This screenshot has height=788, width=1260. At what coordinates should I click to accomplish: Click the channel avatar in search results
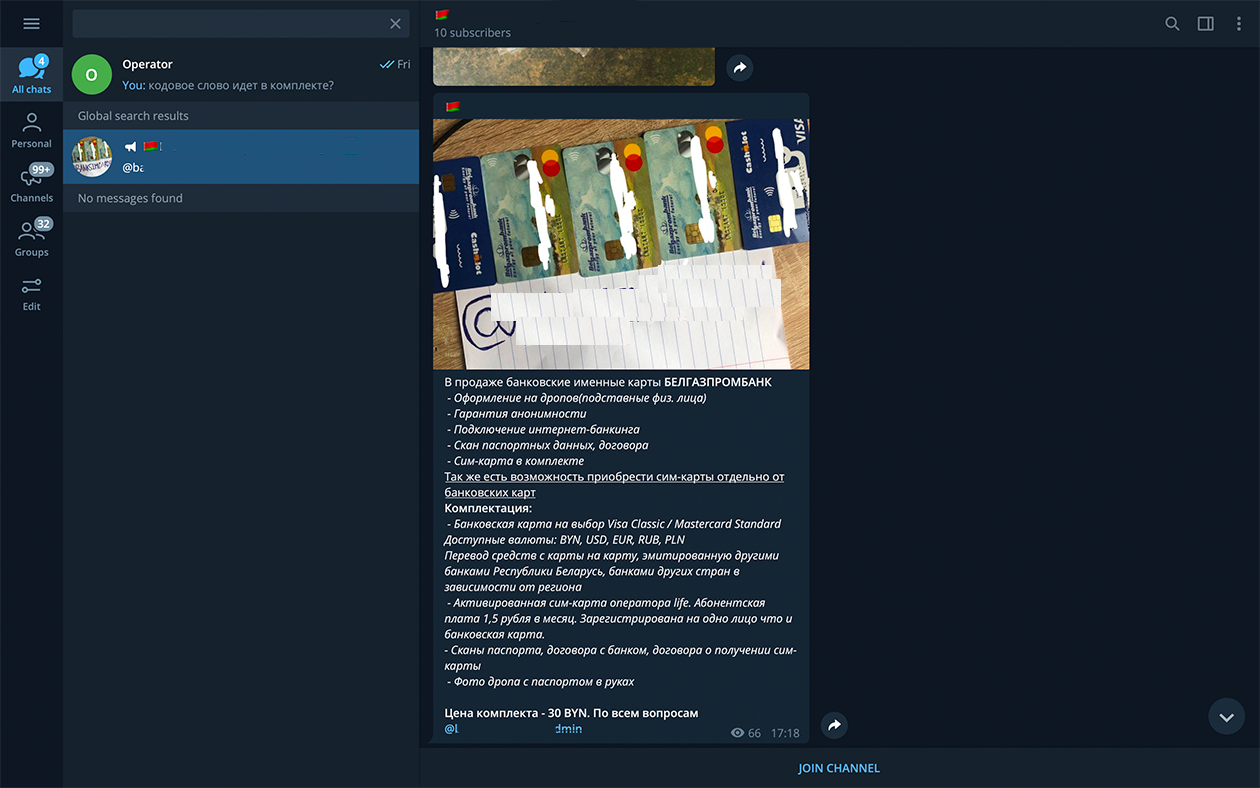click(x=92, y=157)
